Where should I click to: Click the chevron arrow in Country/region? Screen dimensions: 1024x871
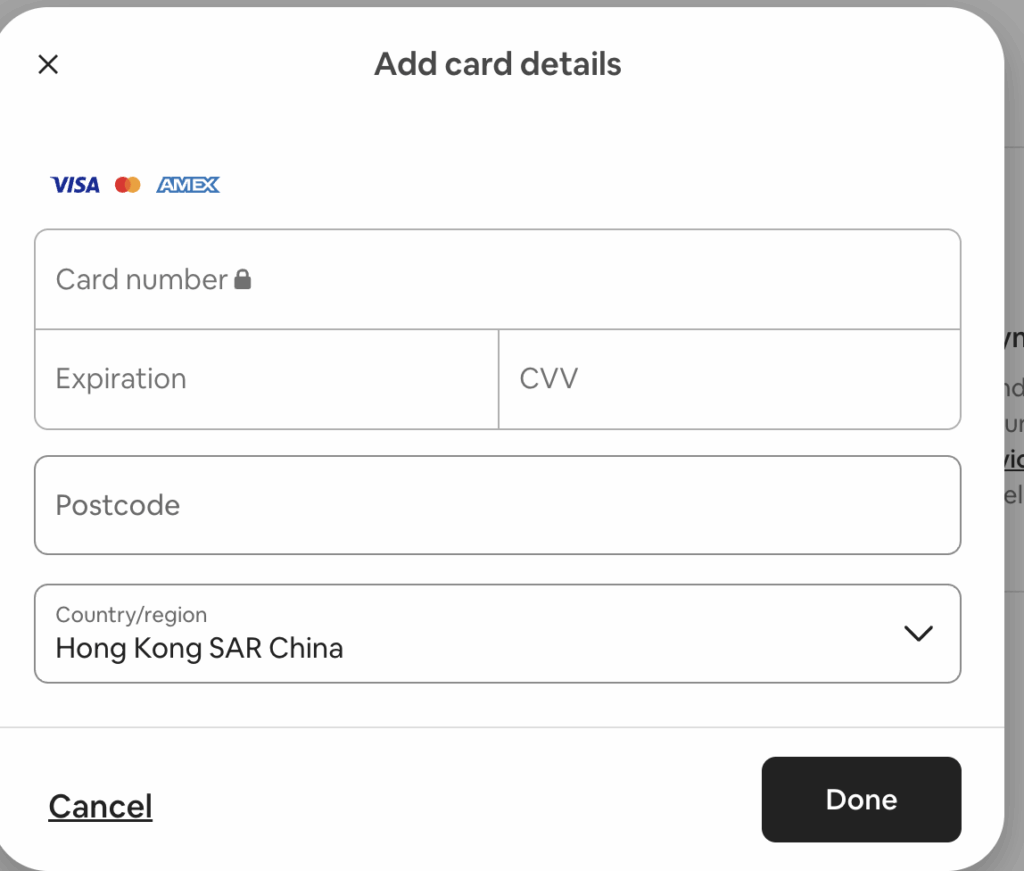[917, 633]
